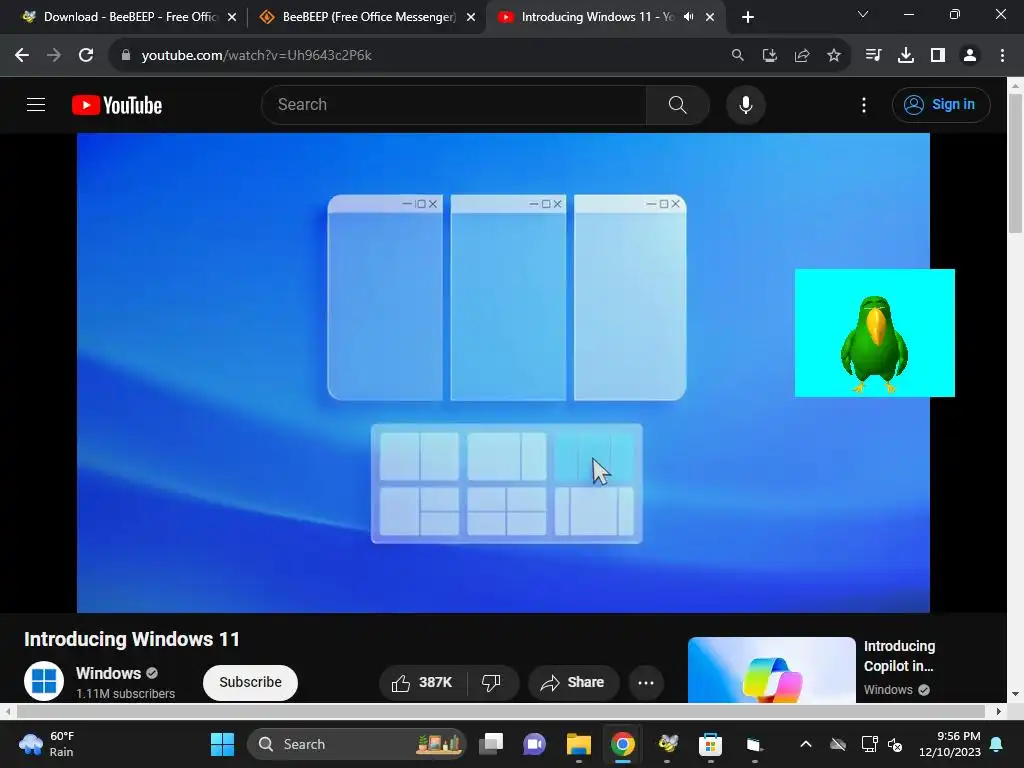This screenshot has height=768, width=1024.
Task: Install app icon in address bar
Action: 770,56
